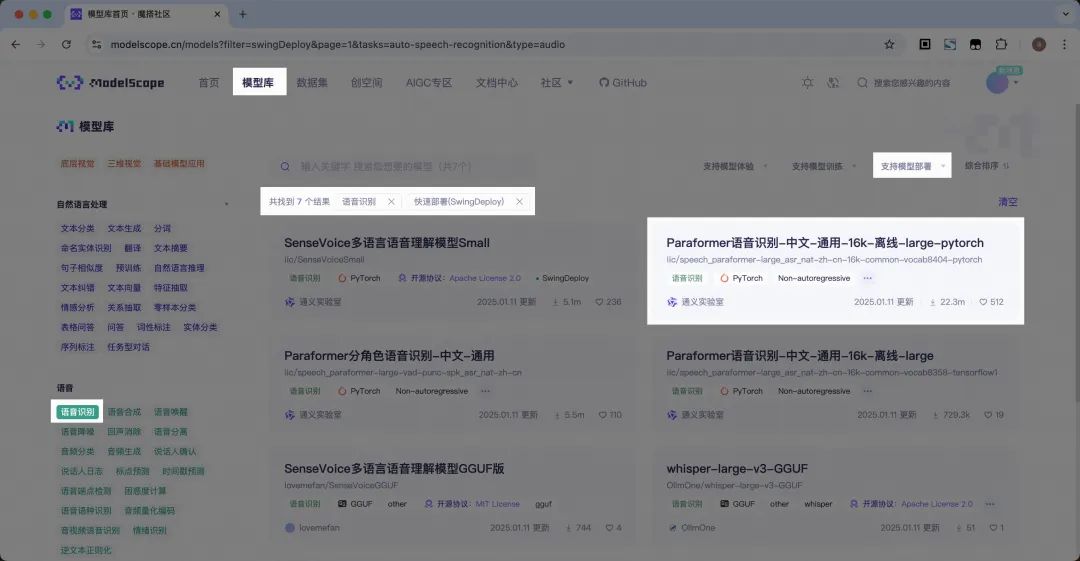Toggle the 情感分析 task filter

tap(77, 307)
